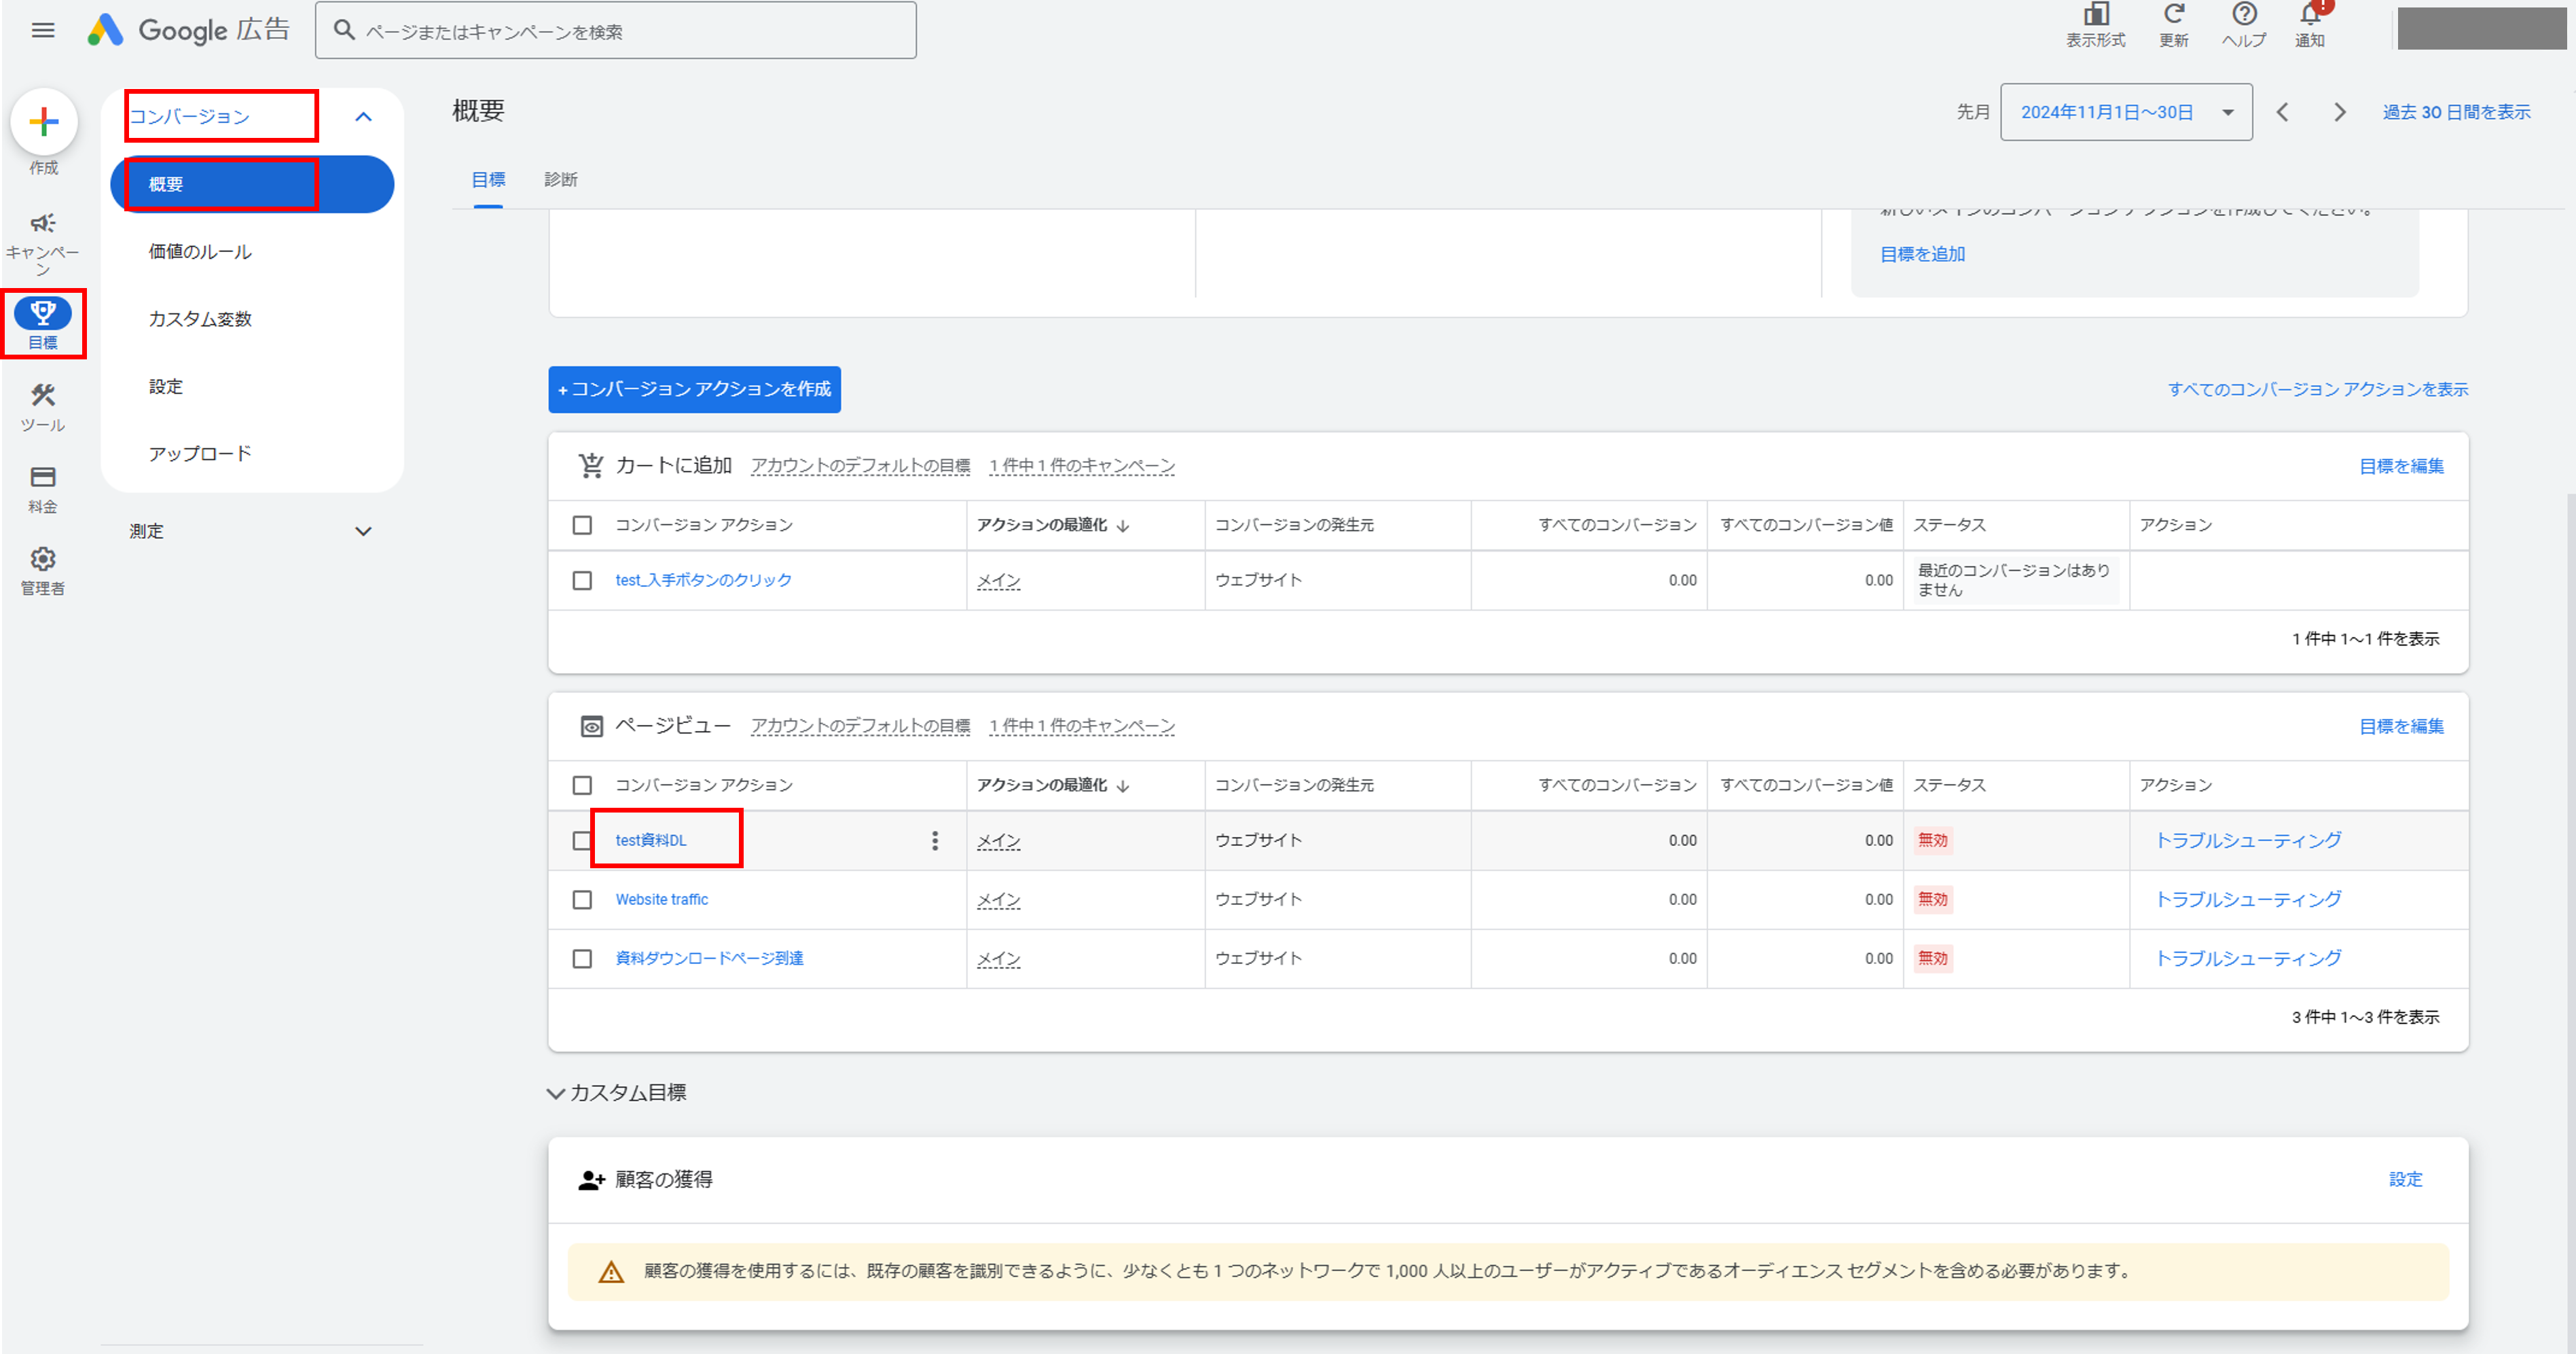
Task: Click トラブルシューティング for Website traffic
Action: click(2248, 900)
